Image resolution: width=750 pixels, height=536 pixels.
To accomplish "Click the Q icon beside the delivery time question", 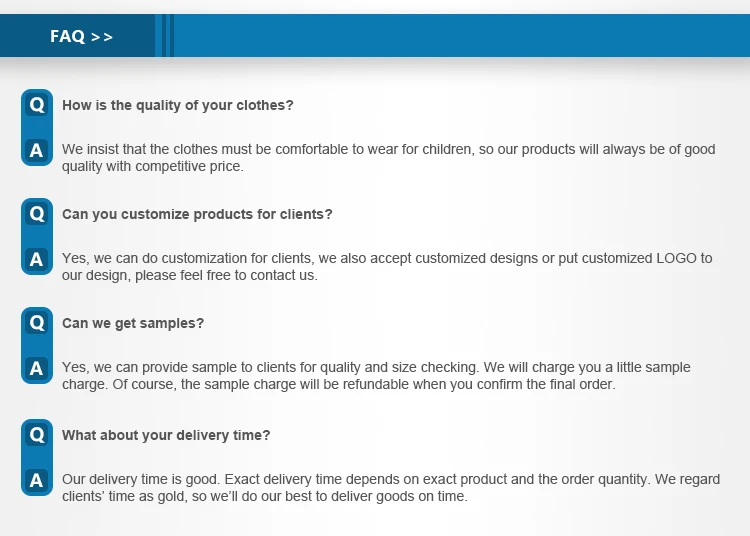I will (x=37, y=435).
